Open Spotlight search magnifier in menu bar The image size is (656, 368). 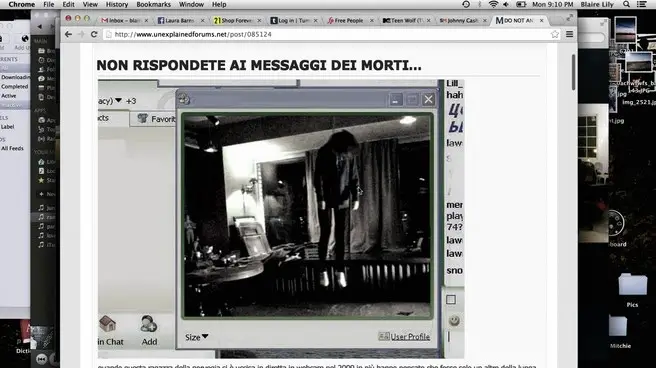(x=626, y=4)
